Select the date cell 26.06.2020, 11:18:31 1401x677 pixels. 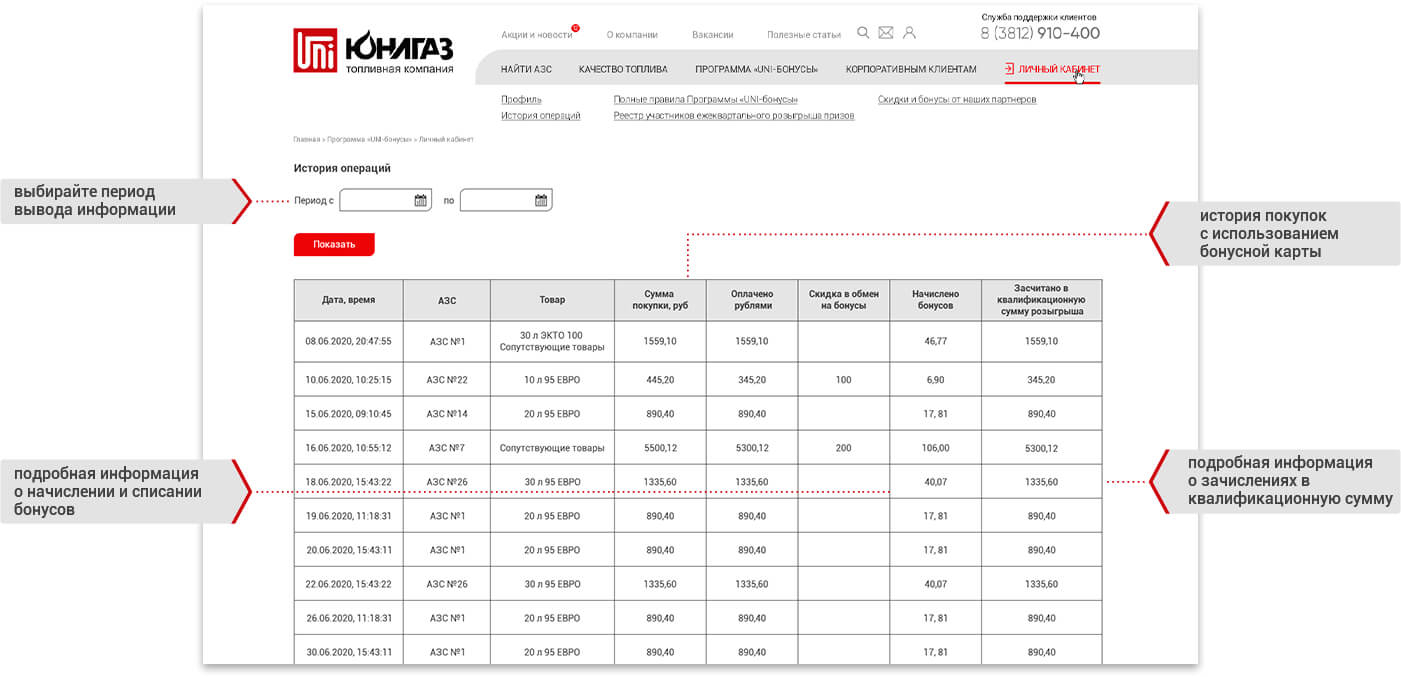click(349, 618)
